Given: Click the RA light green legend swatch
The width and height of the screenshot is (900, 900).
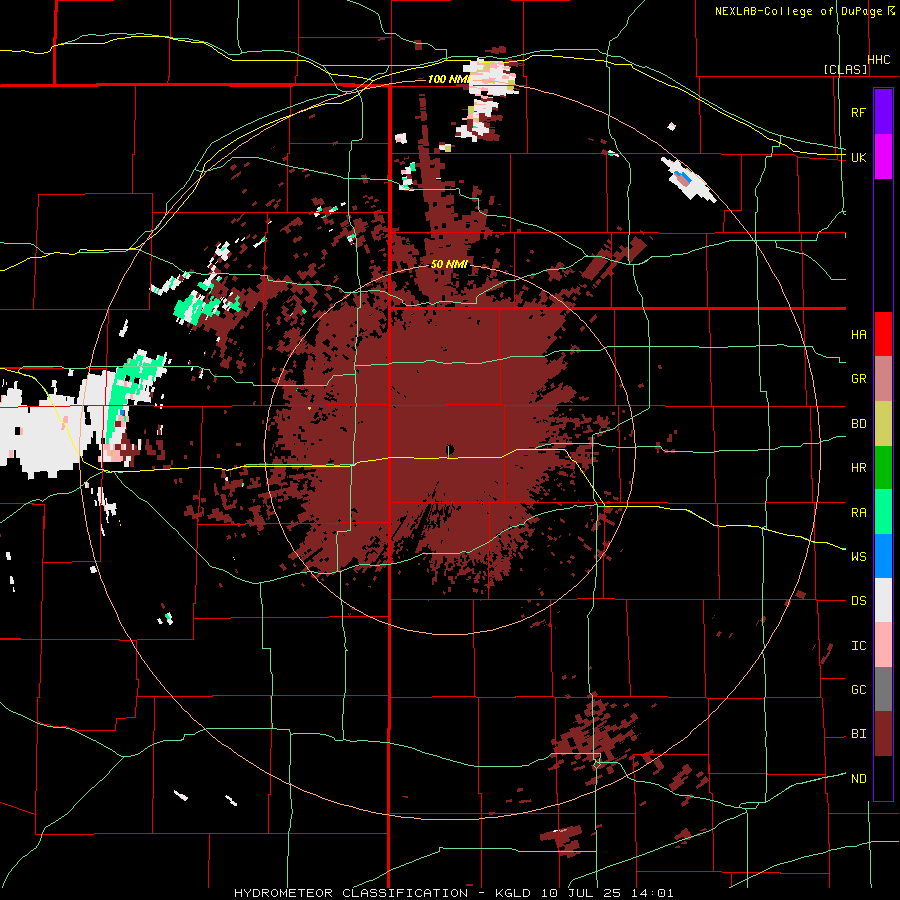Looking at the screenshot, I should point(883,512).
